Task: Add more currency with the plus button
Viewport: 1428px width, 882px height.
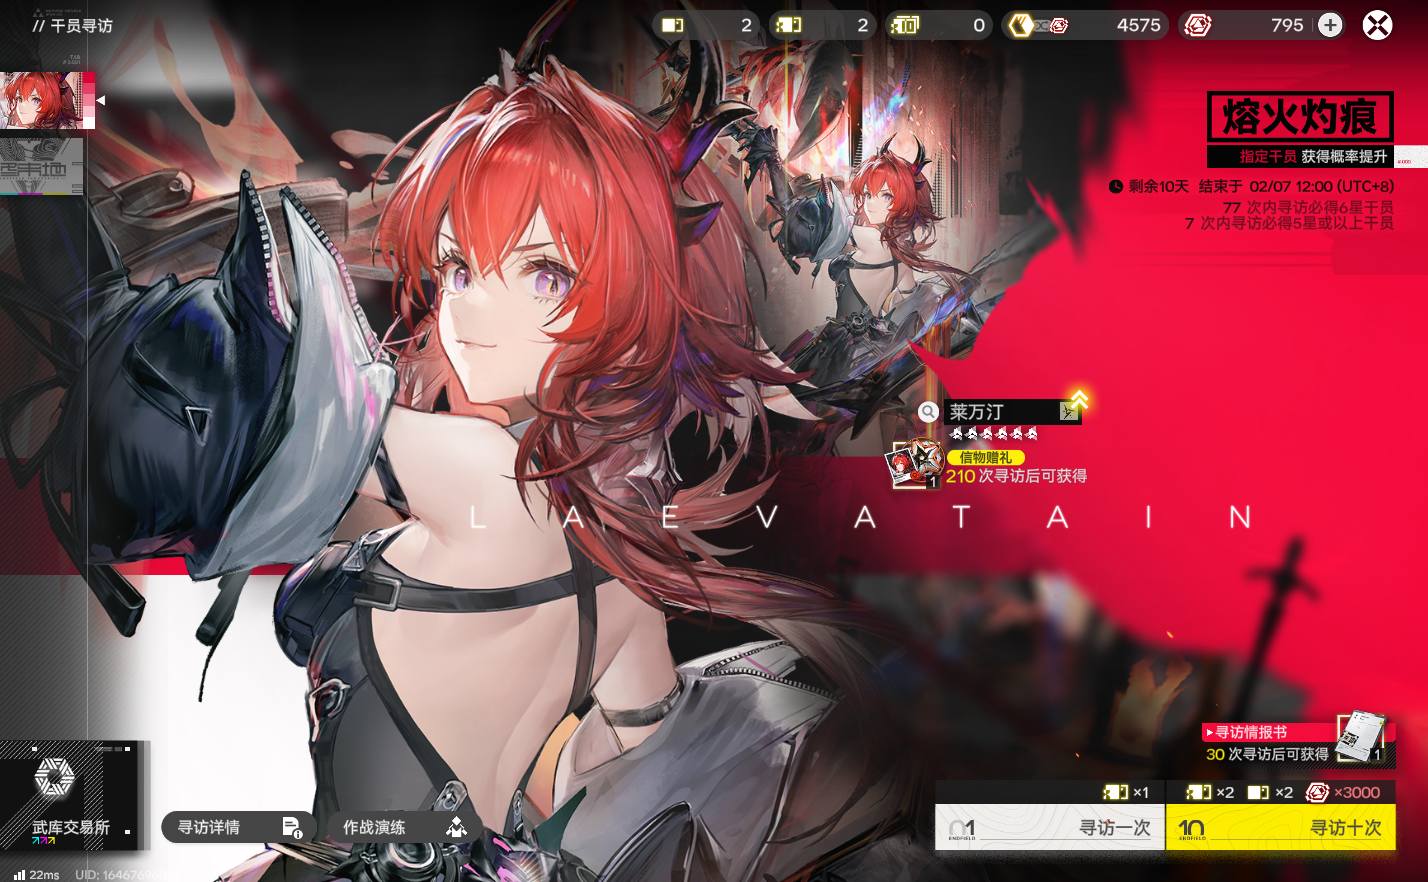Action: click(x=1330, y=25)
